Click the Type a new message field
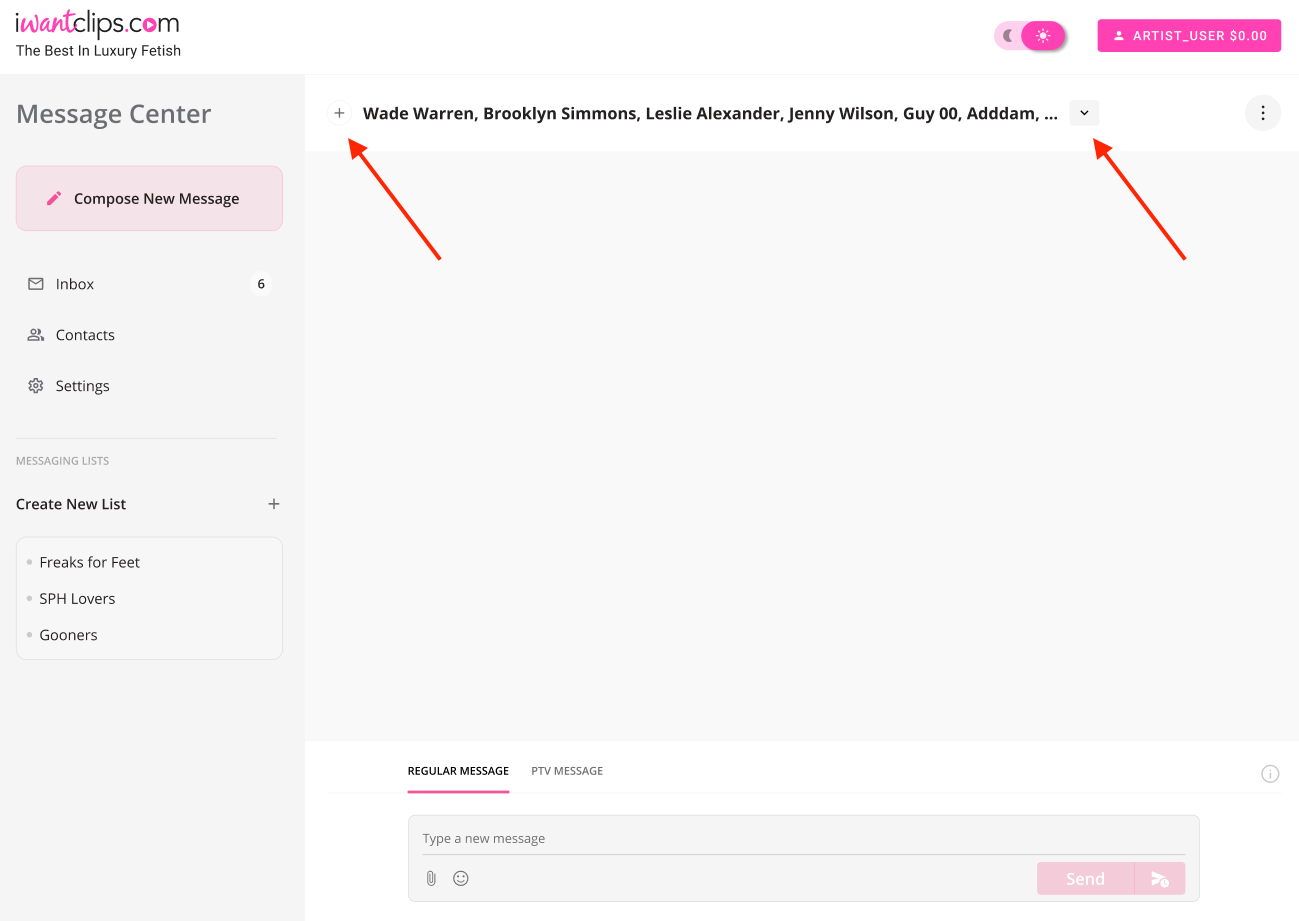This screenshot has width=1299, height=921. (803, 838)
